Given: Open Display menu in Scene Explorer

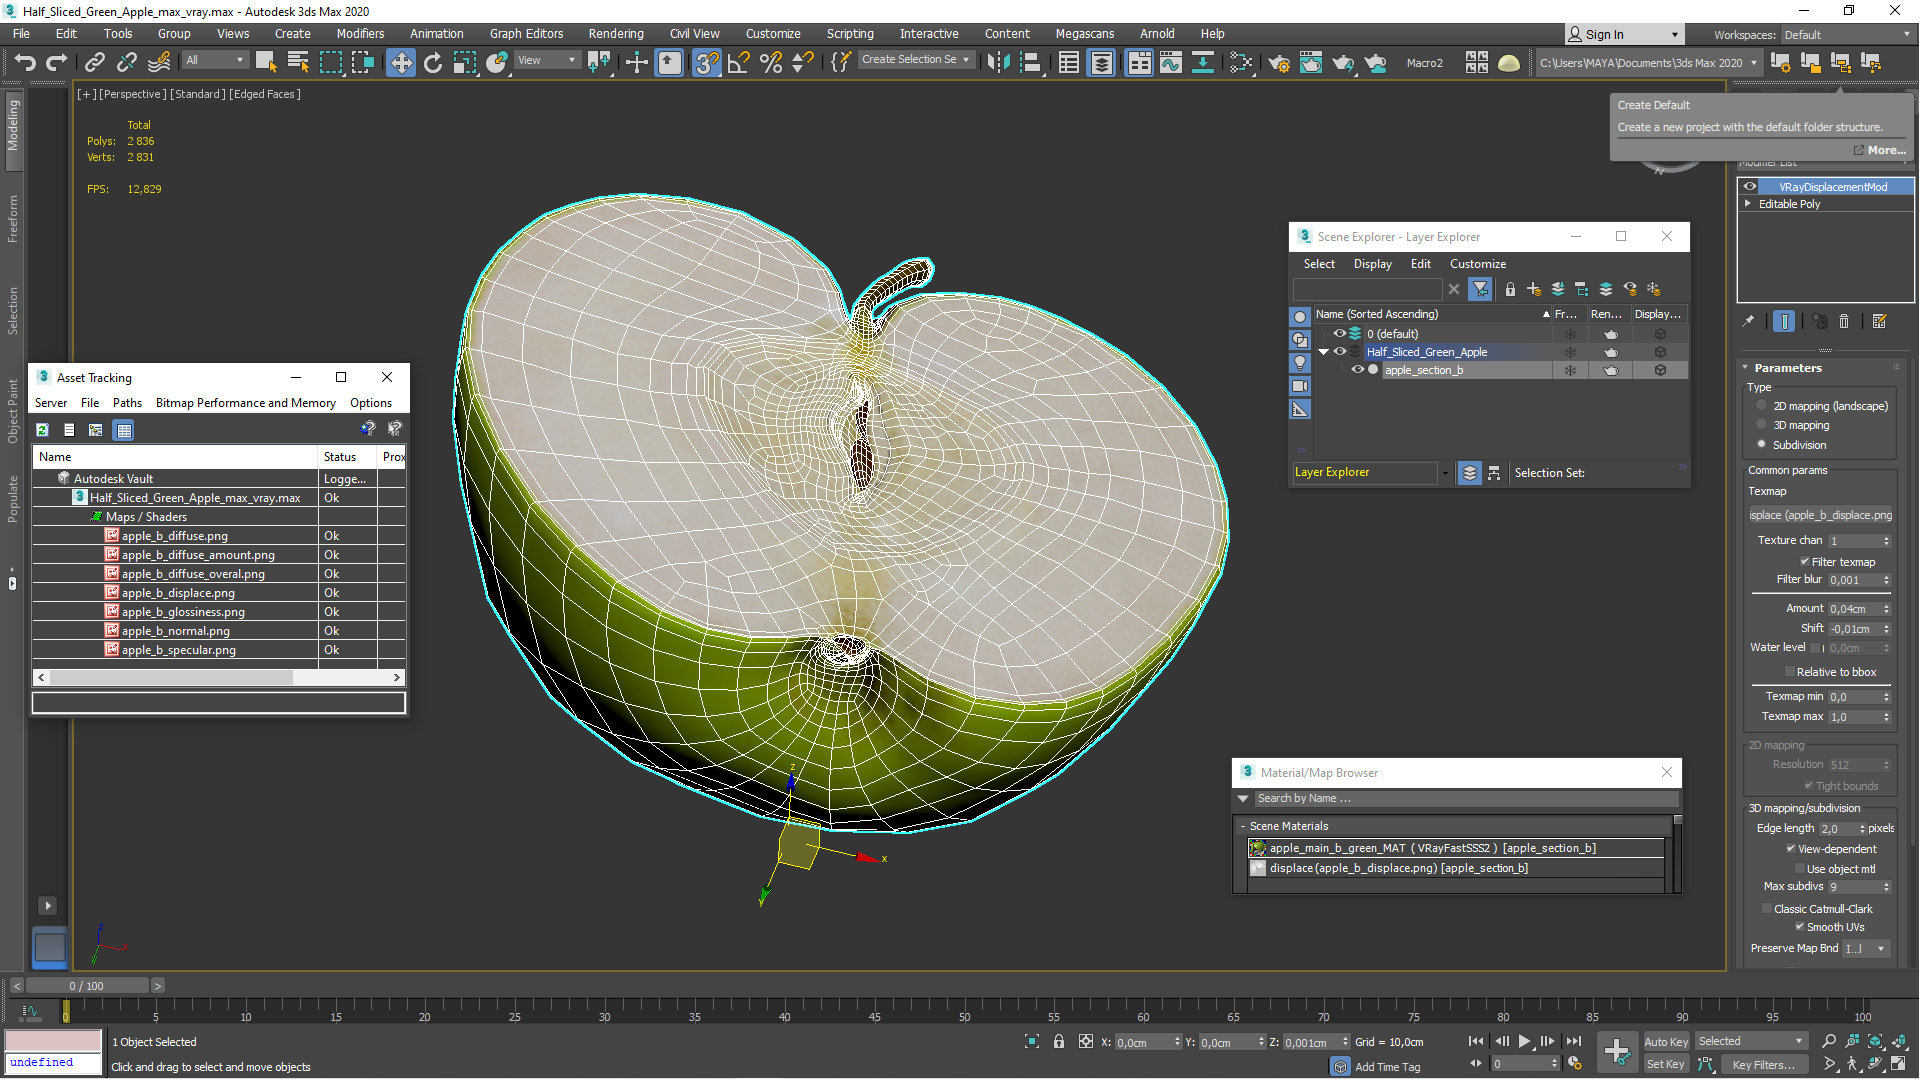Looking at the screenshot, I should click(x=1372, y=264).
